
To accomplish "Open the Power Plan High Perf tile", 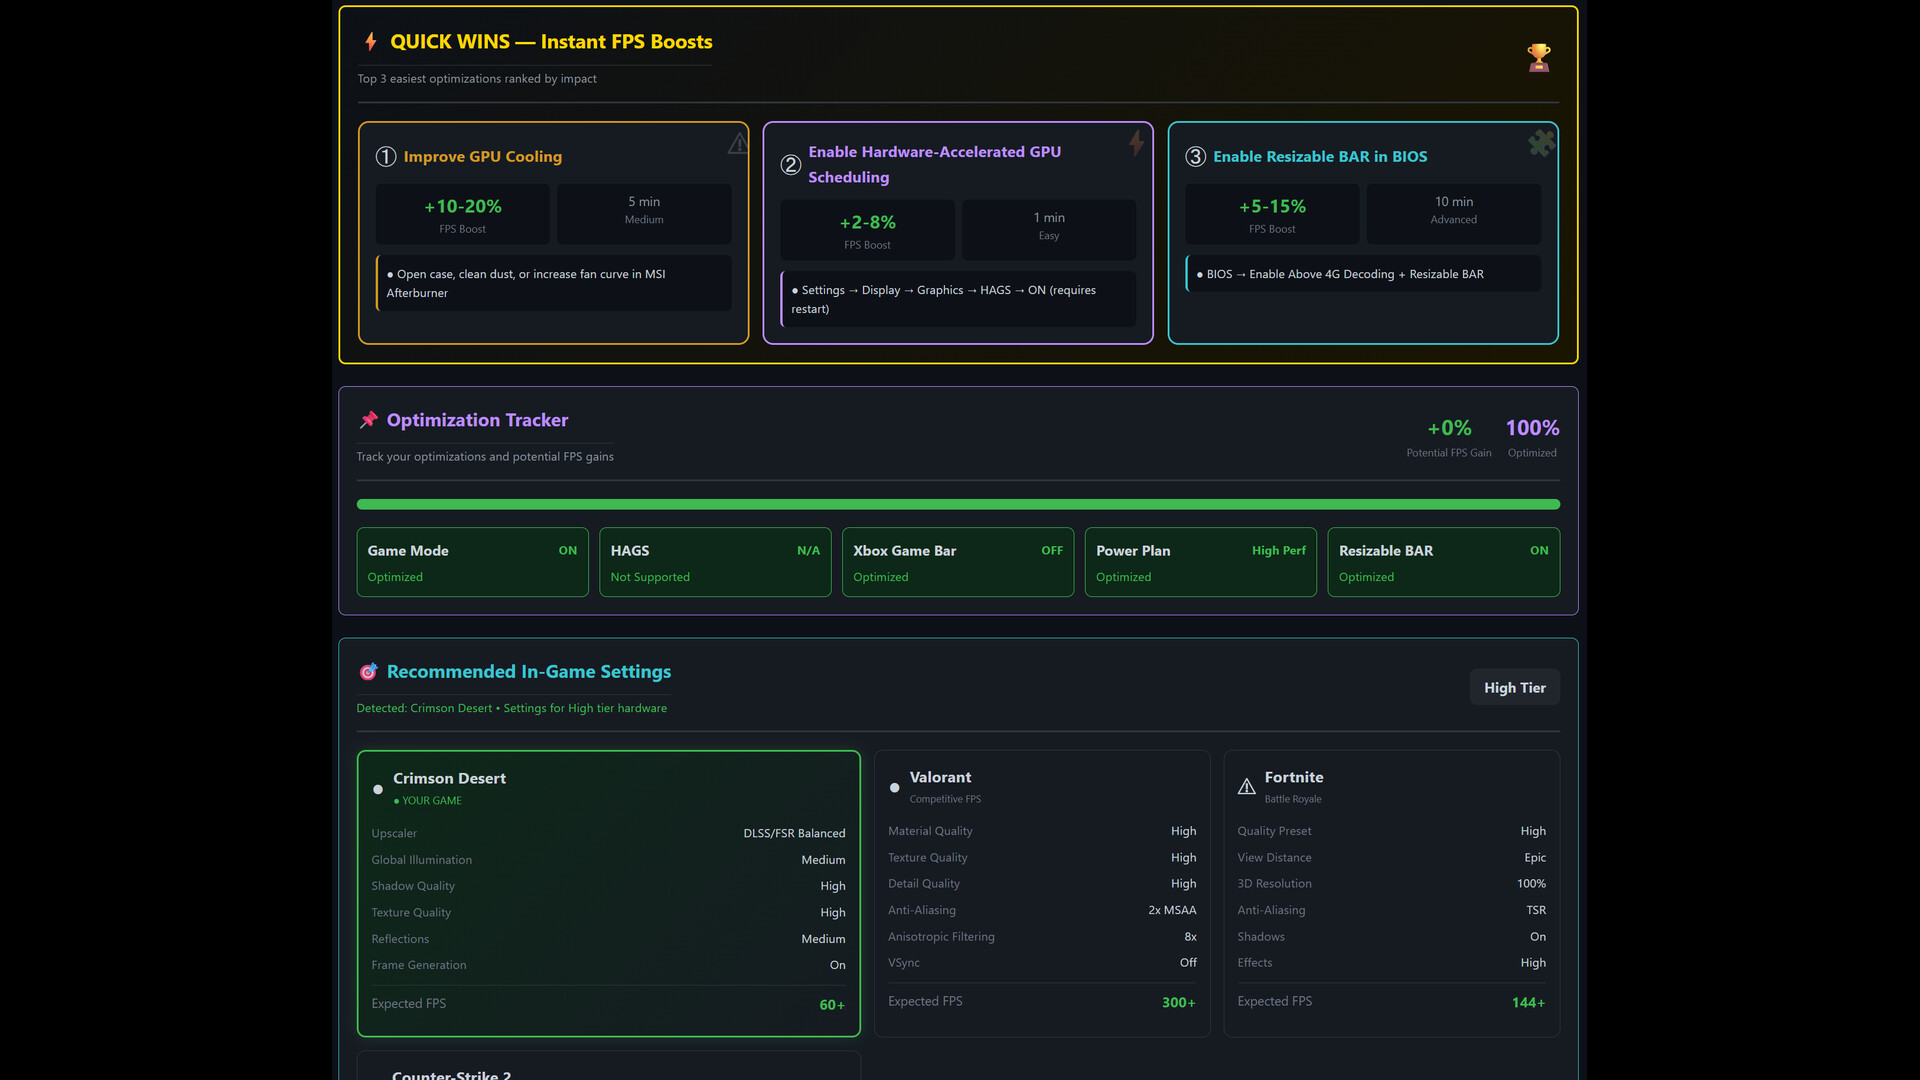I will pos(1201,562).
